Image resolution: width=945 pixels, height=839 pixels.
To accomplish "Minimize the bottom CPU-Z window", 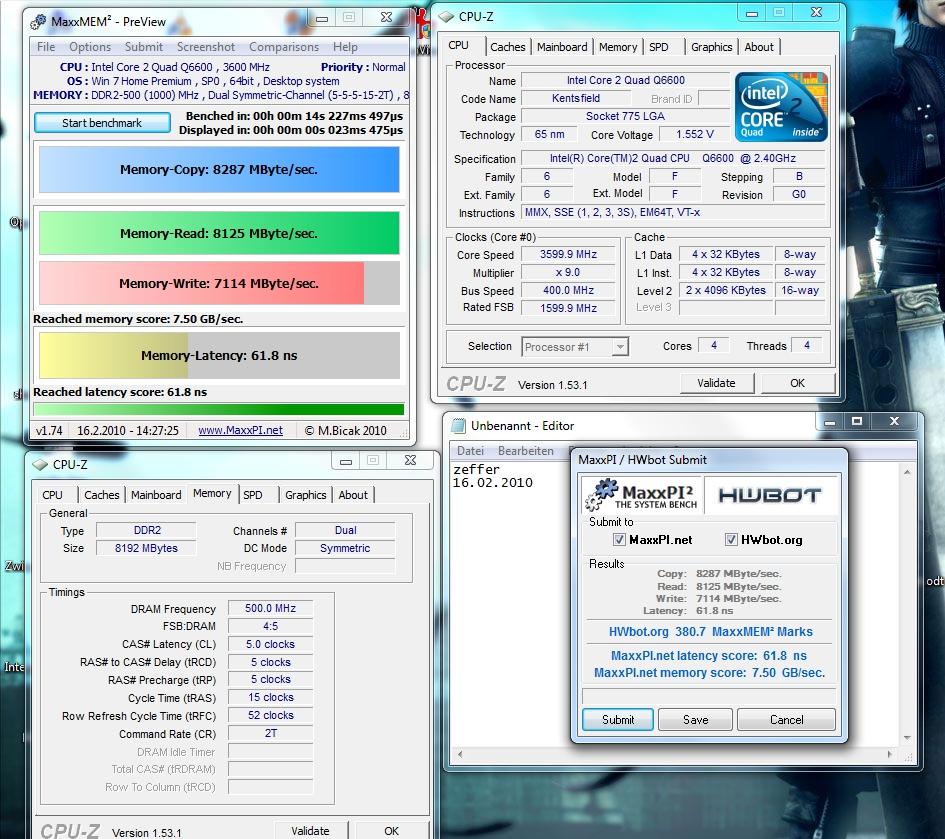I will 346,461.
